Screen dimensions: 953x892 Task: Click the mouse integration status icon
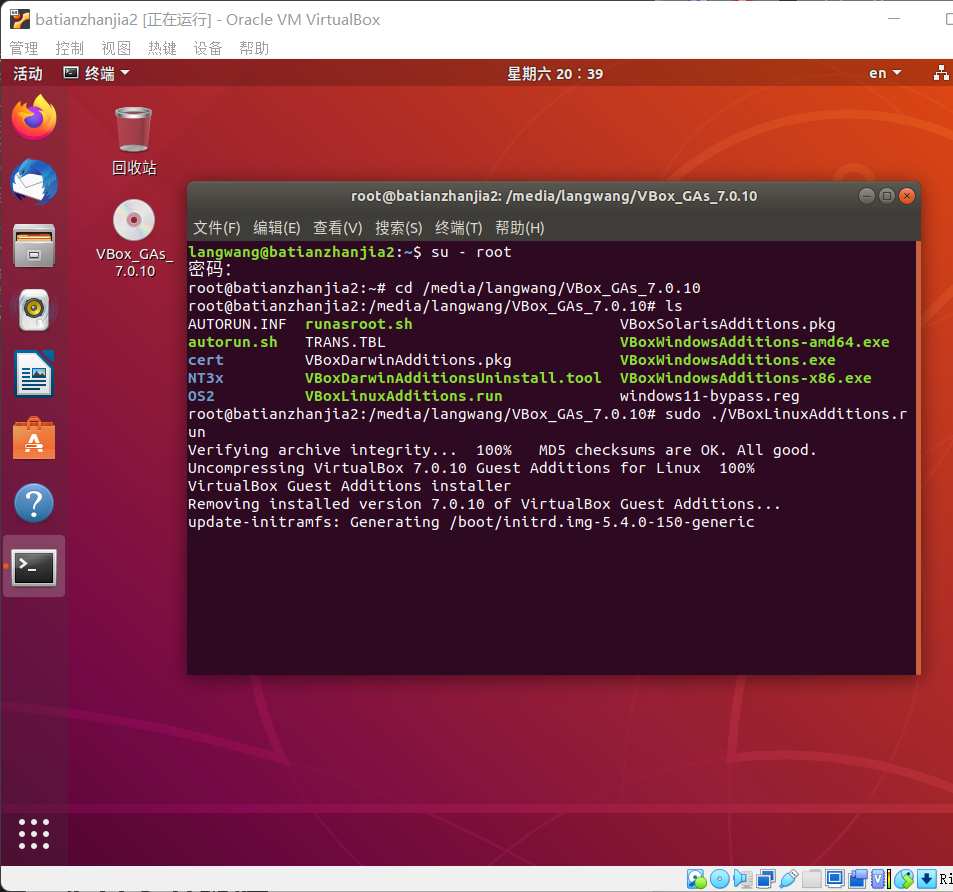click(x=904, y=879)
